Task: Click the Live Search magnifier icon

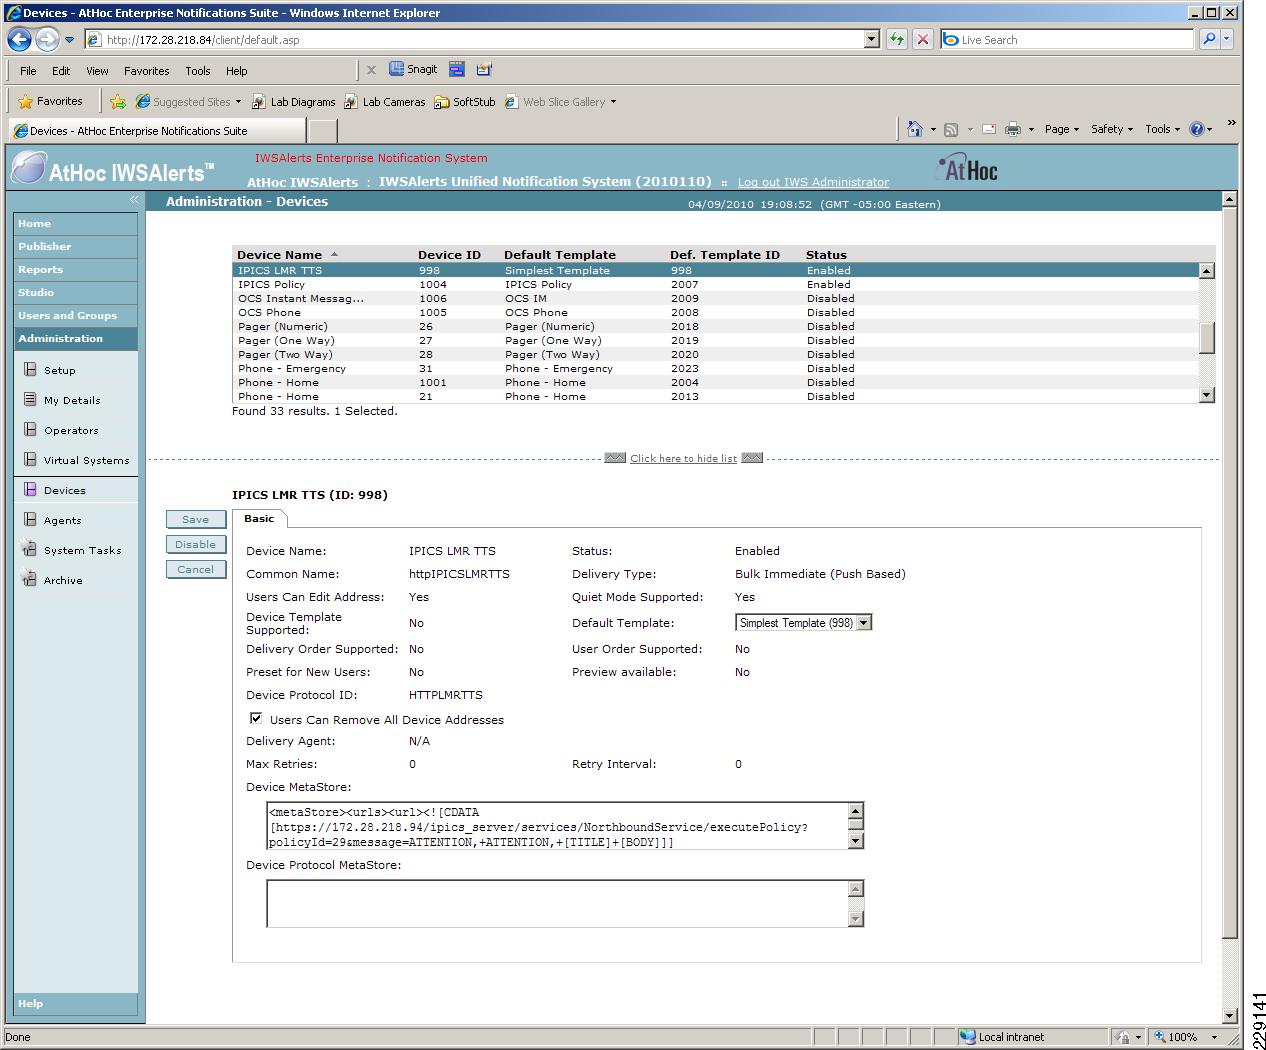Action: tap(1209, 39)
